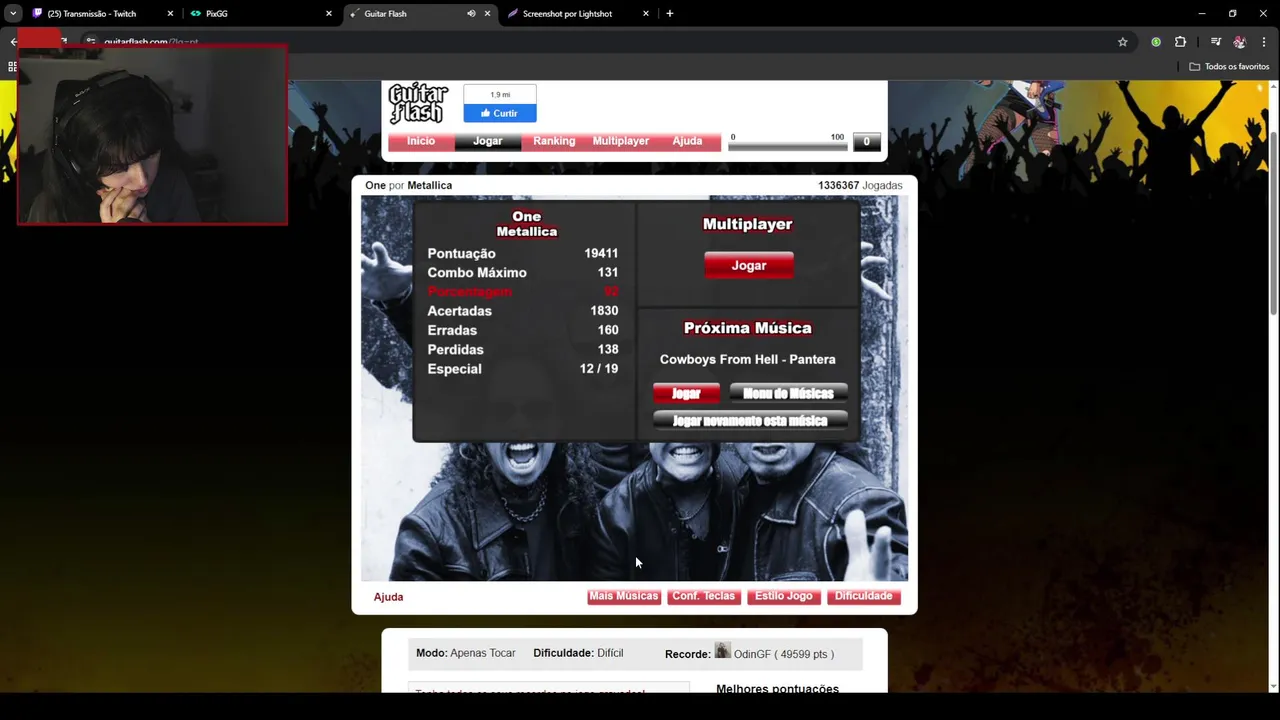The image size is (1280, 720).
Task: Click the Perdidas value 138
Action: coord(608,350)
